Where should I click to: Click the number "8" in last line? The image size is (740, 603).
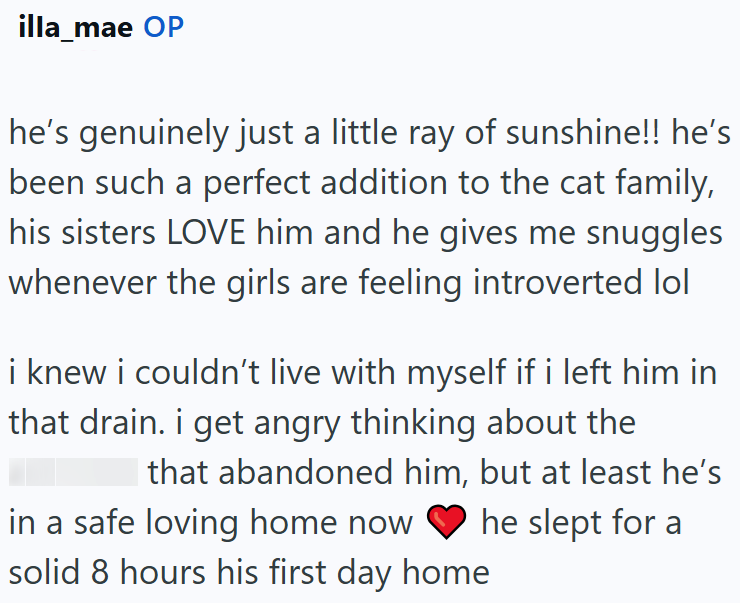tap(100, 572)
